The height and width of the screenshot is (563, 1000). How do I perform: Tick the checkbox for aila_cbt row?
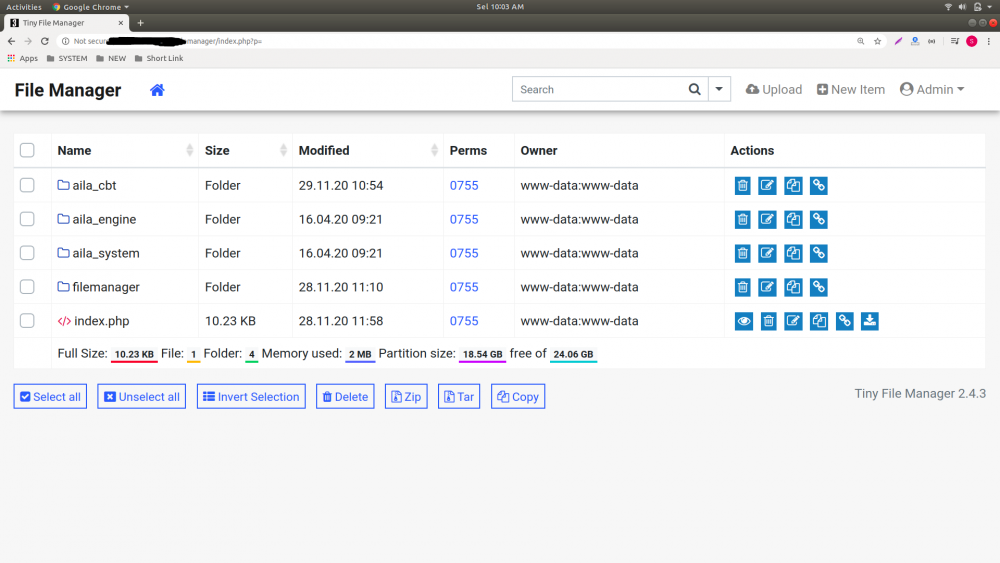(x=27, y=185)
